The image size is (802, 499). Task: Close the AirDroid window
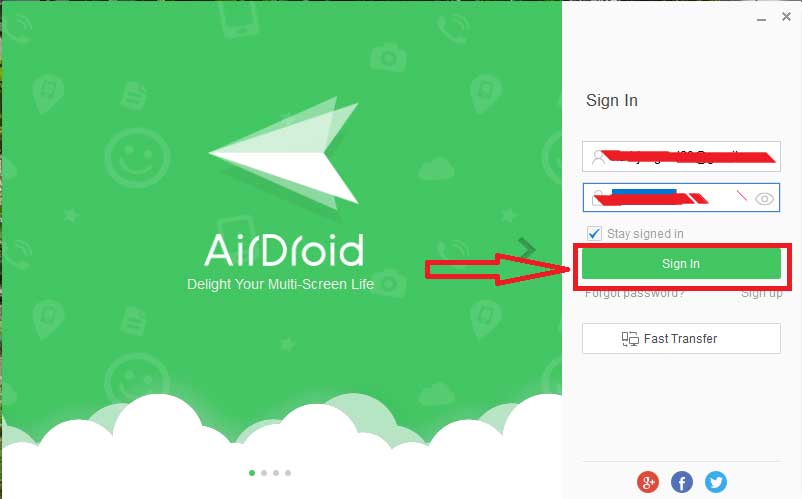point(786,16)
